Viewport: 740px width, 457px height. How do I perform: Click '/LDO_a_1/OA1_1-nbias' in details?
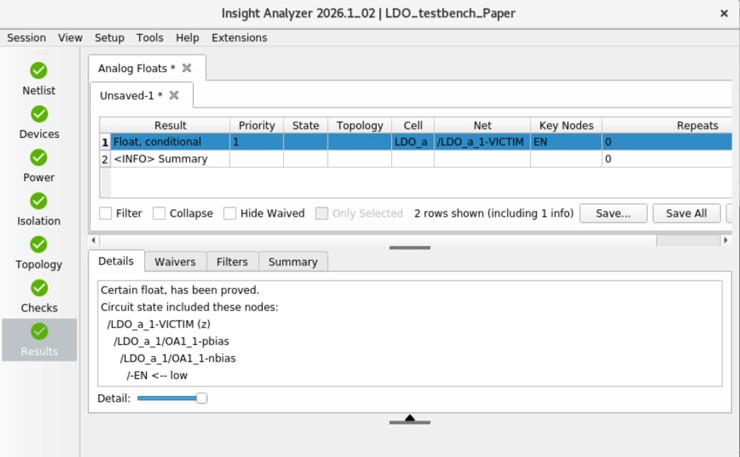coord(178,358)
